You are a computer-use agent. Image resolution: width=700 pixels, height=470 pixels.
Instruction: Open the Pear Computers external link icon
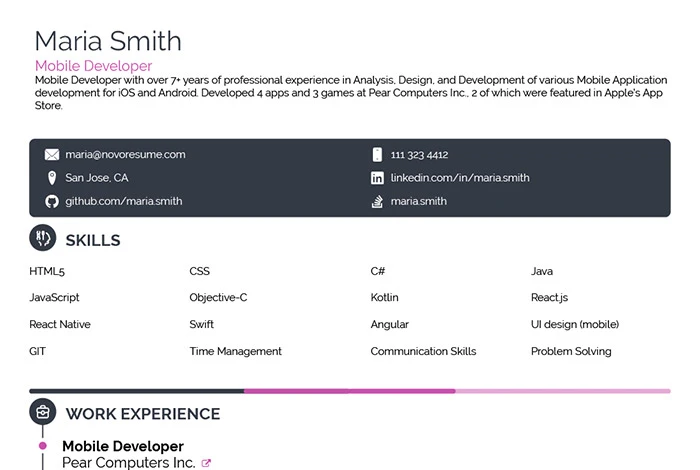pos(207,463)
